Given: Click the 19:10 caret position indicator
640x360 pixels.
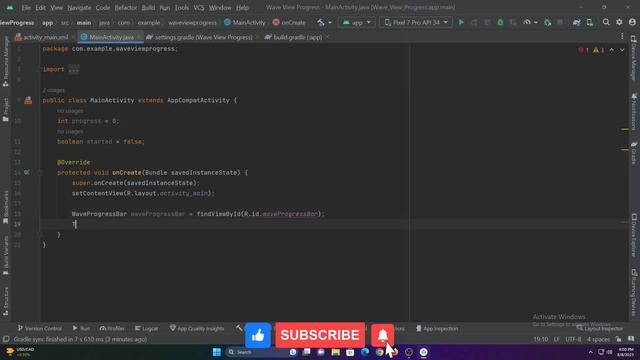Looking at the screenshot, I should (540, 339).
